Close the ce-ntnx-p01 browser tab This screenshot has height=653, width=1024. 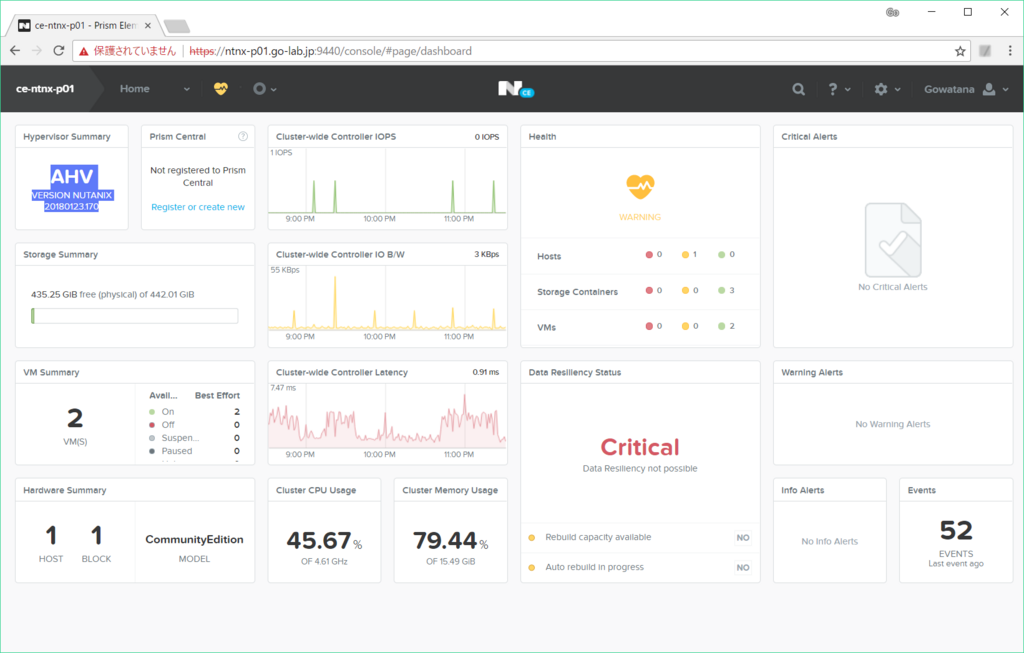pyautogui.click(x=148, y=25)
